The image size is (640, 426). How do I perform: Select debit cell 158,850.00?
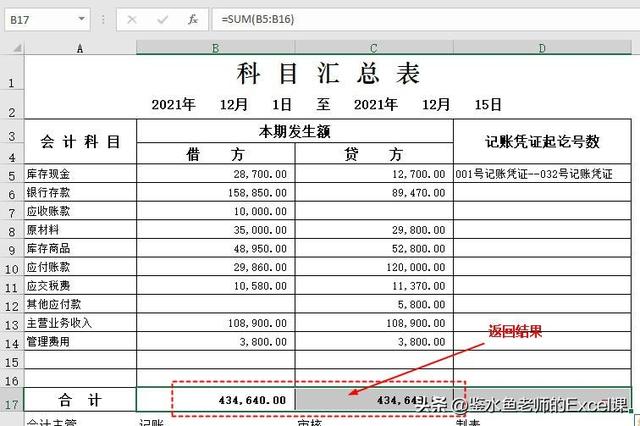point(216,192)
